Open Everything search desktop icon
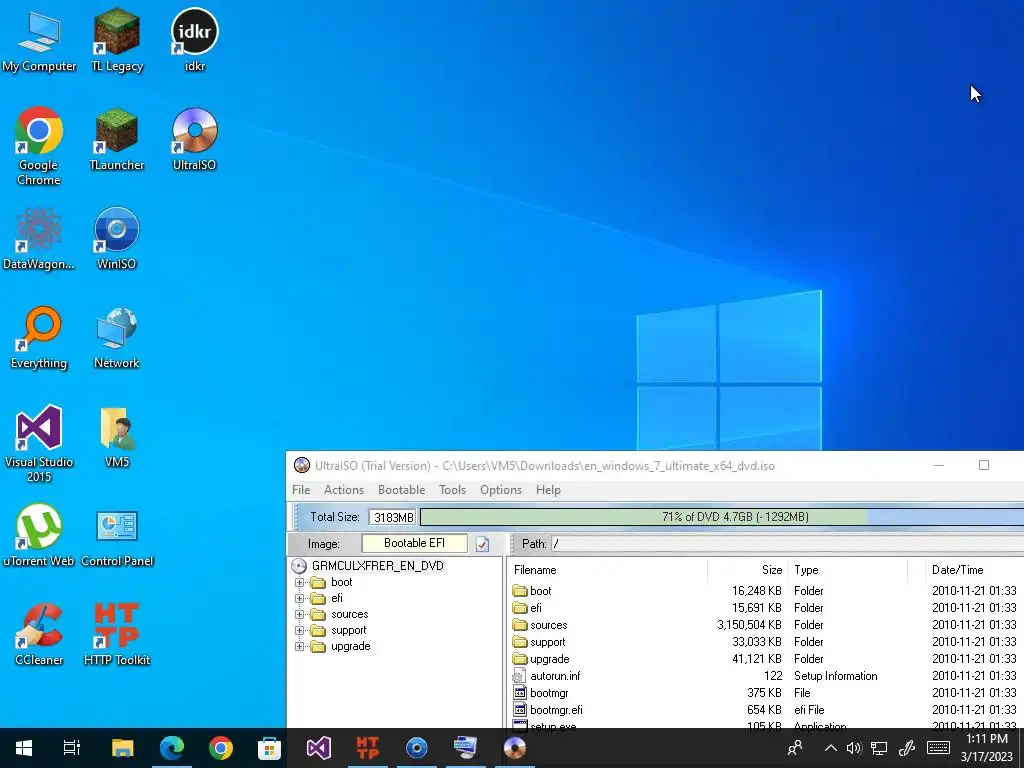Viewport: 1024px width, 768px height. click(x=39, y=338)
